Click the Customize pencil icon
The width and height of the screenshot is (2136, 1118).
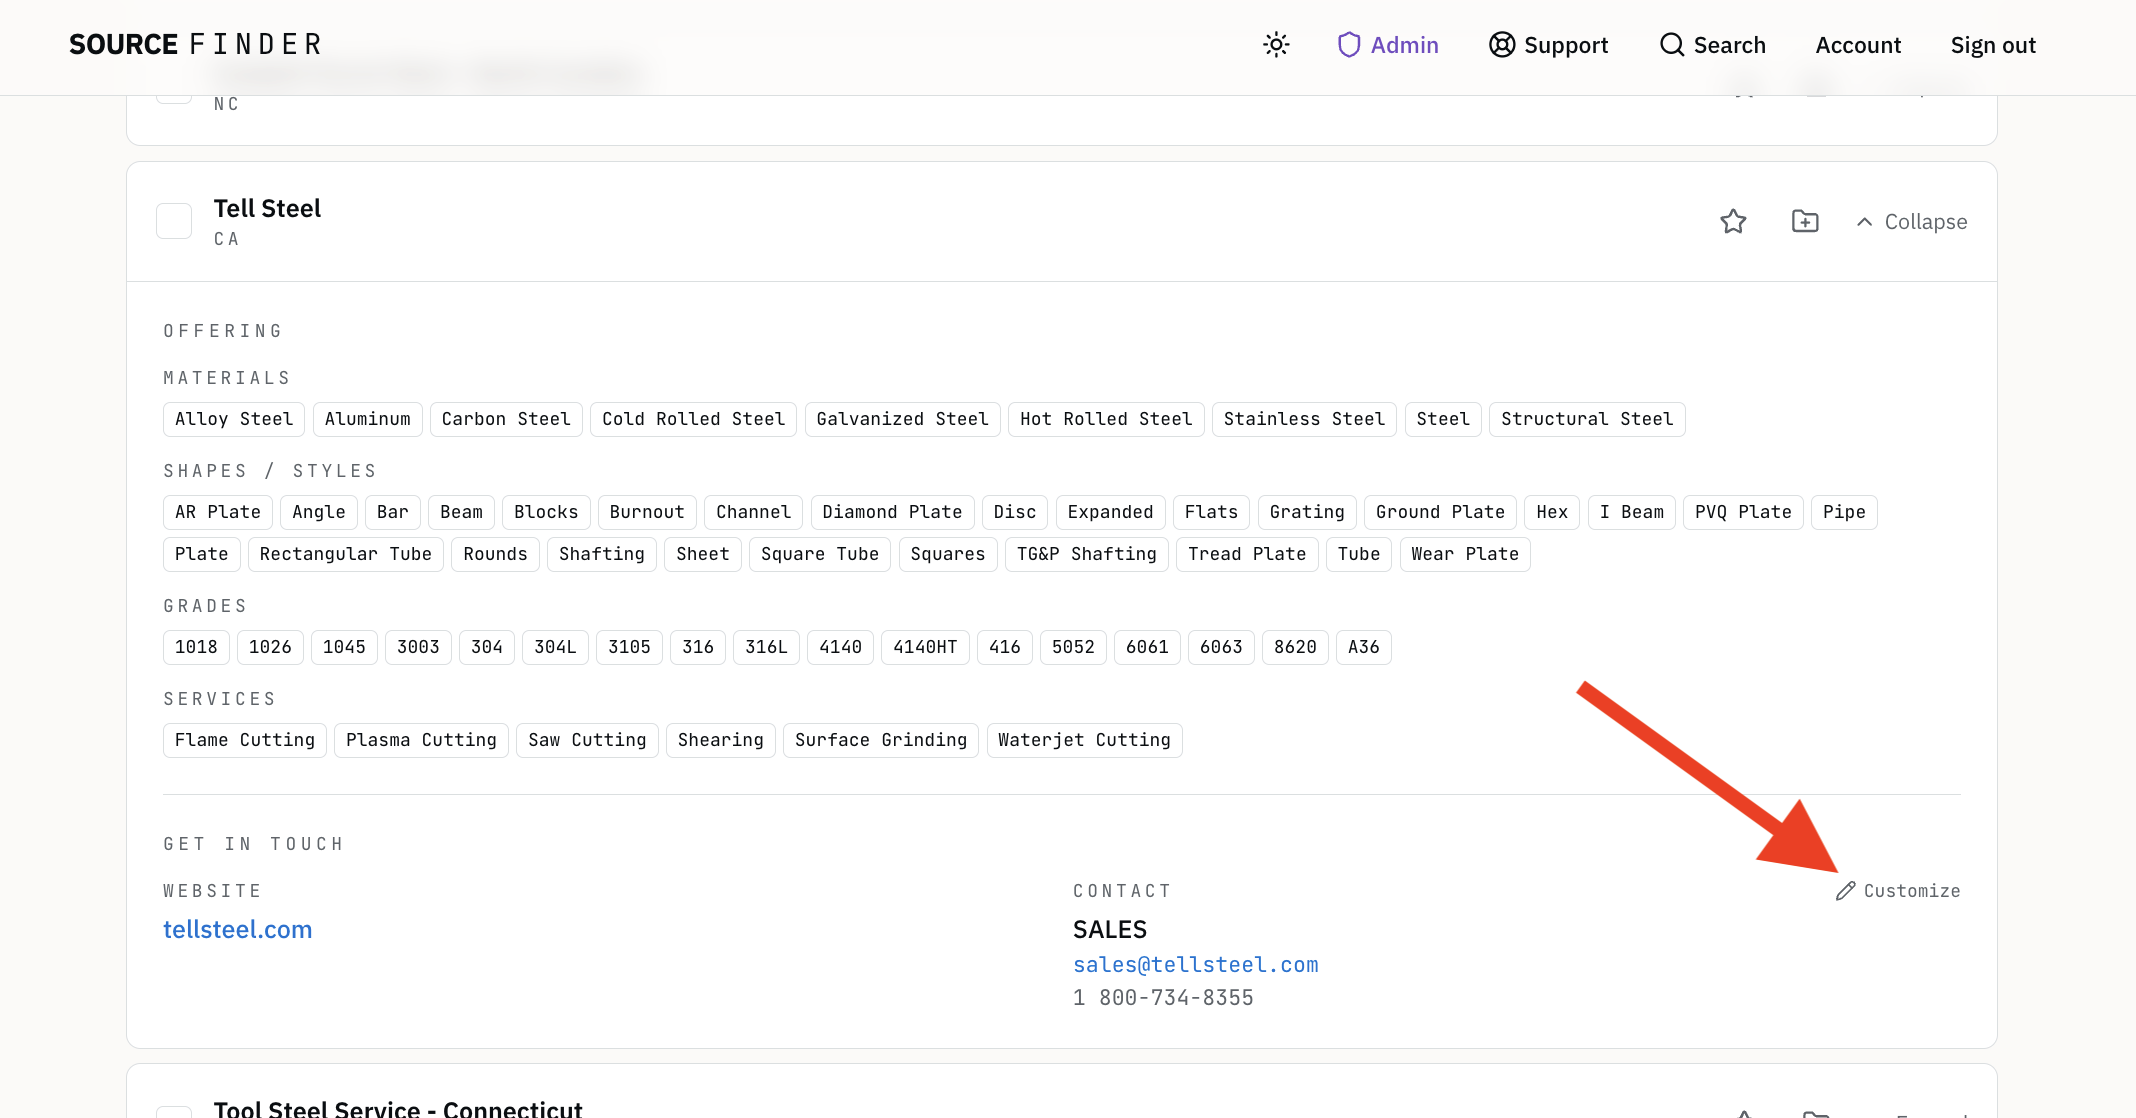(1846, 891)
